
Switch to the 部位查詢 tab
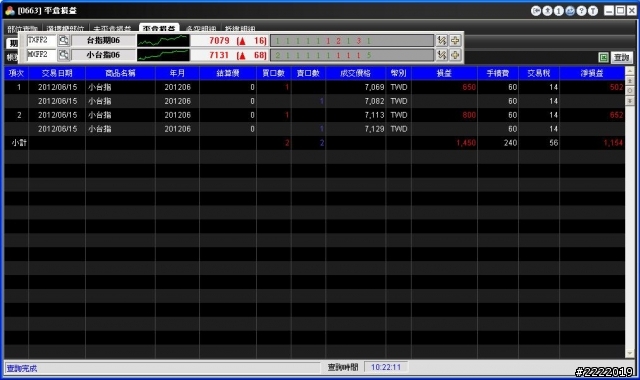point(22,28)
